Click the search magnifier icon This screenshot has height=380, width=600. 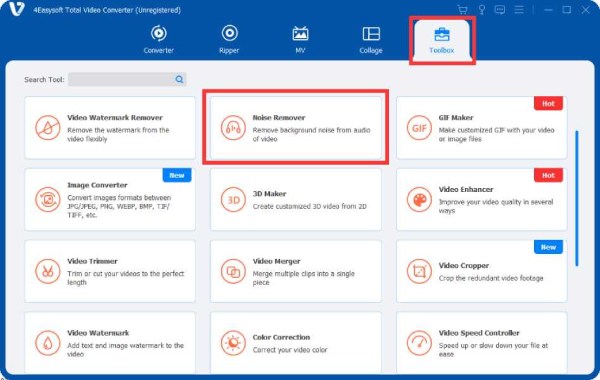click(179, 80)
